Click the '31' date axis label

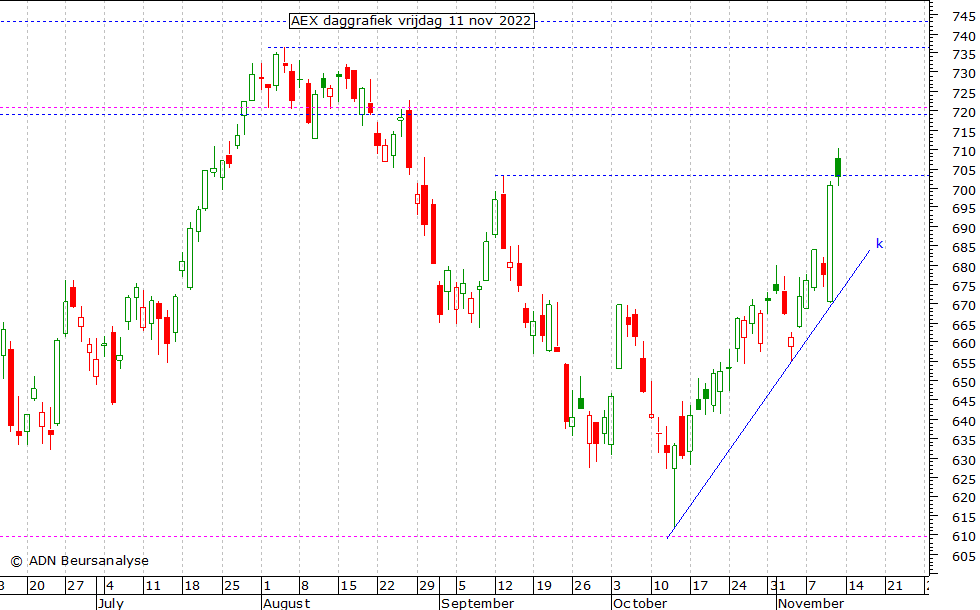[778, 586]
